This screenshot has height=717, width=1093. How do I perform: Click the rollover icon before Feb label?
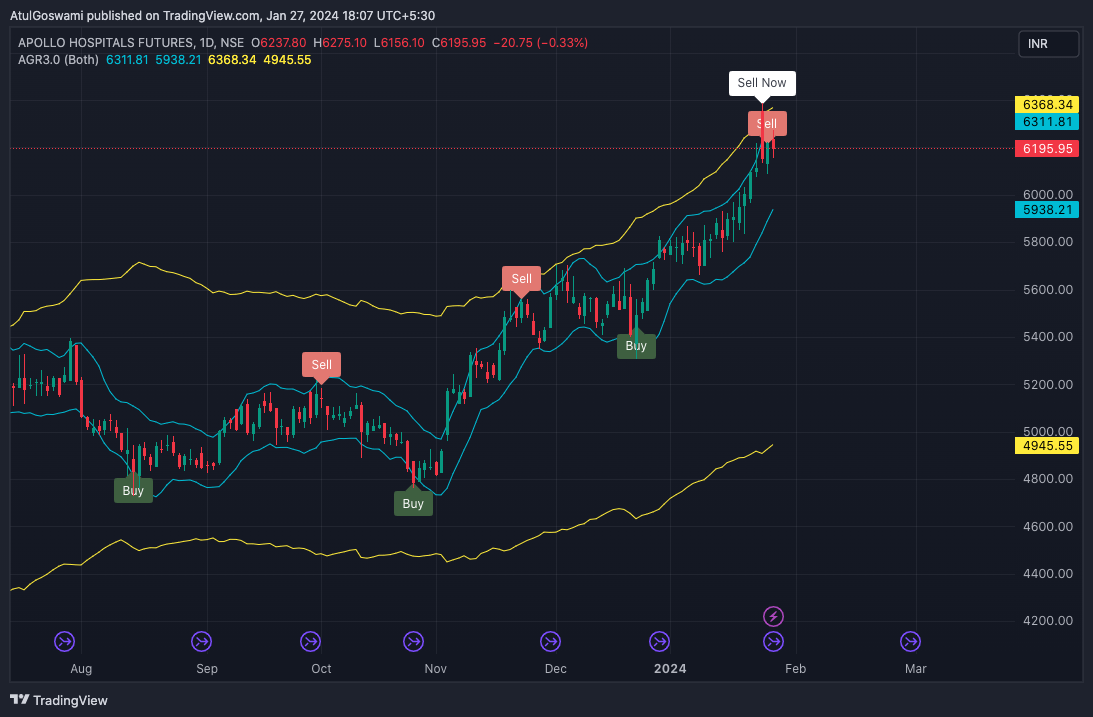pos(773,641)
